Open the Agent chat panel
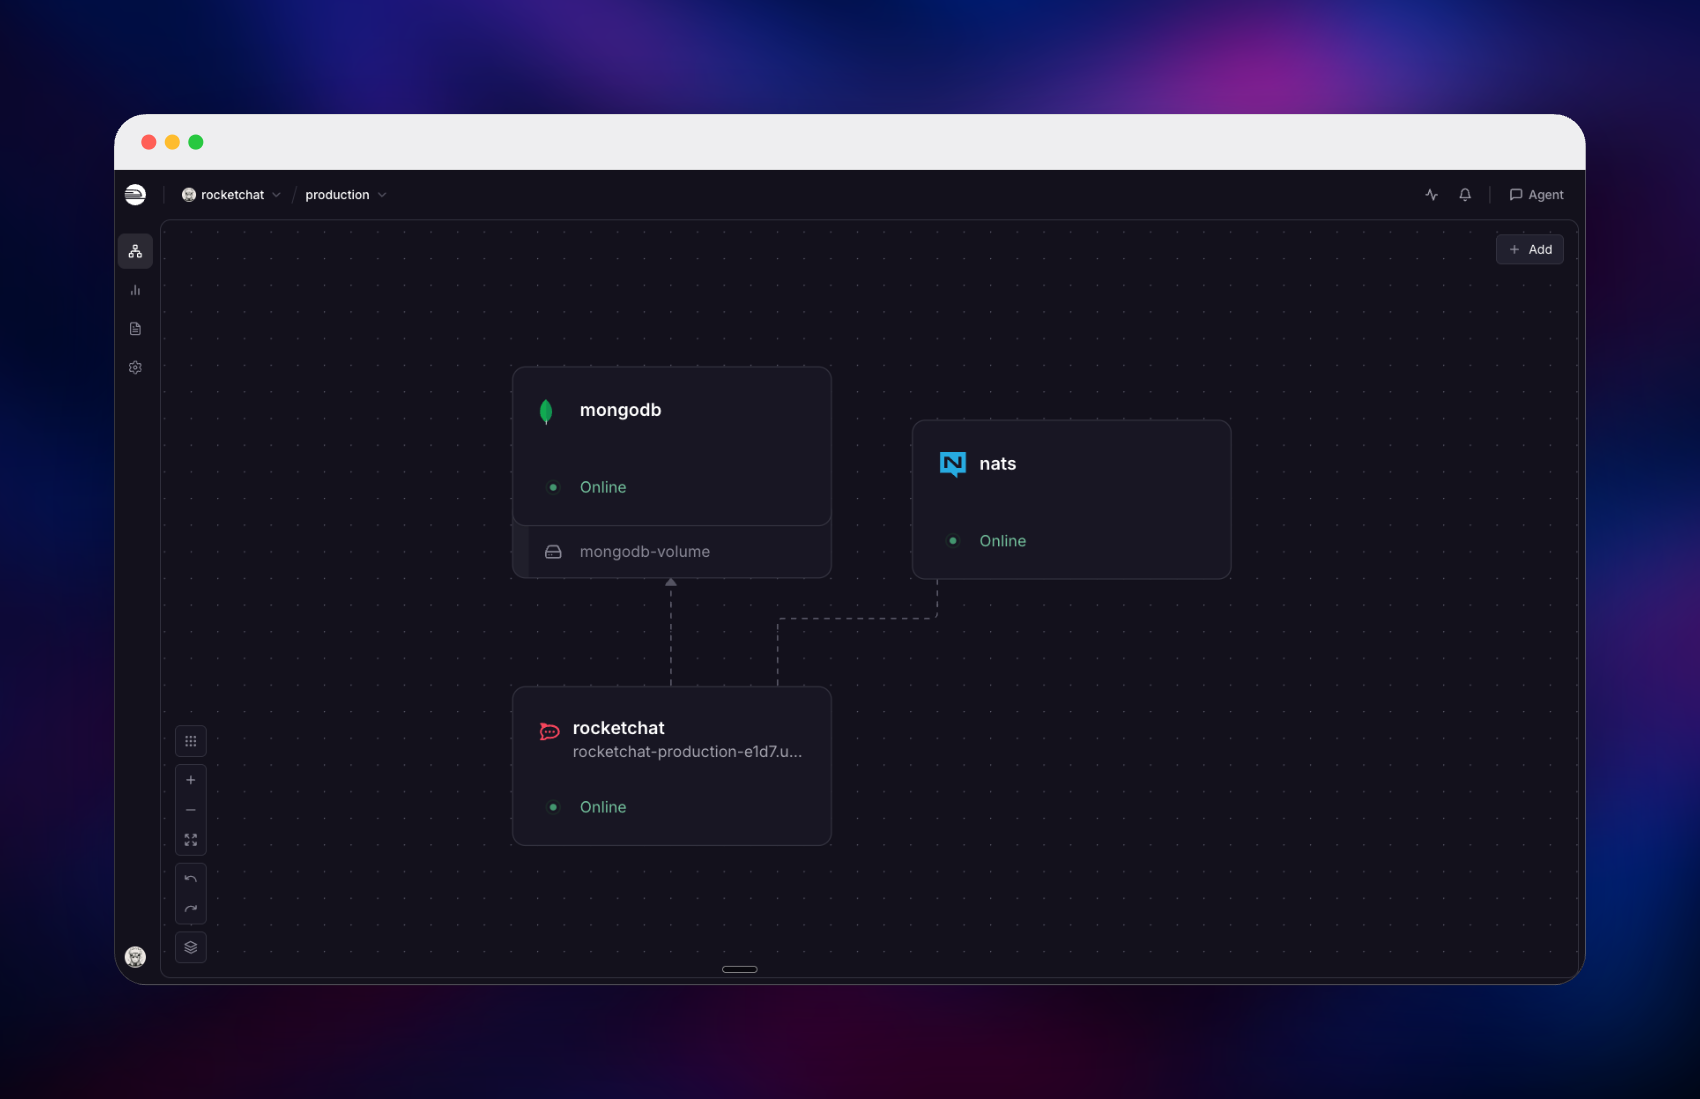Image resolution: width=1700 pixels, height=1099 pixels. click(1536, 195)
